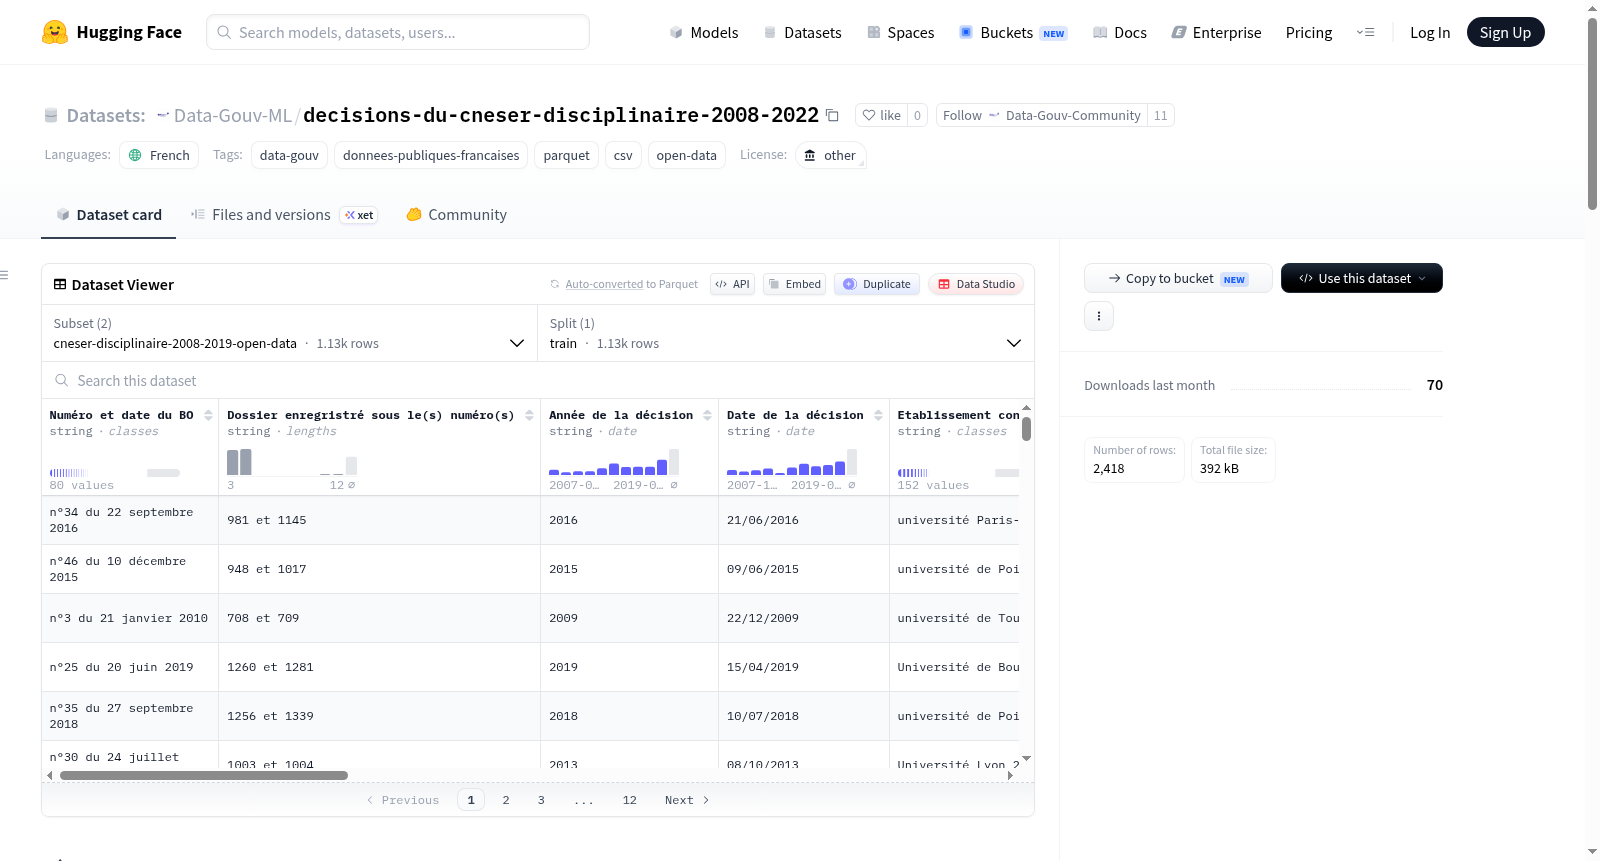This screenshot has width=1600, height=861.
Task: Open the license 'other' tag
Action: (x=830, y=155)
